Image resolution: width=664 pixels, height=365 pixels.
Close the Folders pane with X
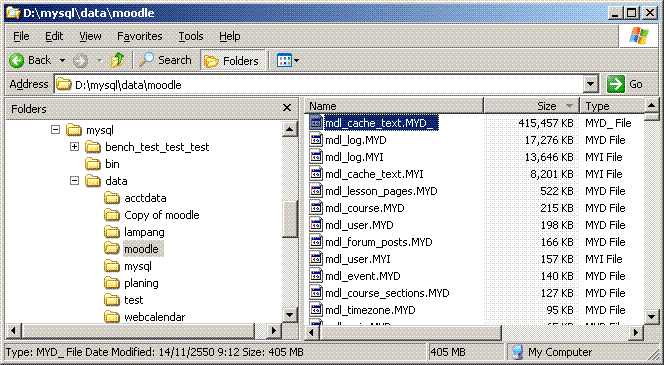click(287, 108)
